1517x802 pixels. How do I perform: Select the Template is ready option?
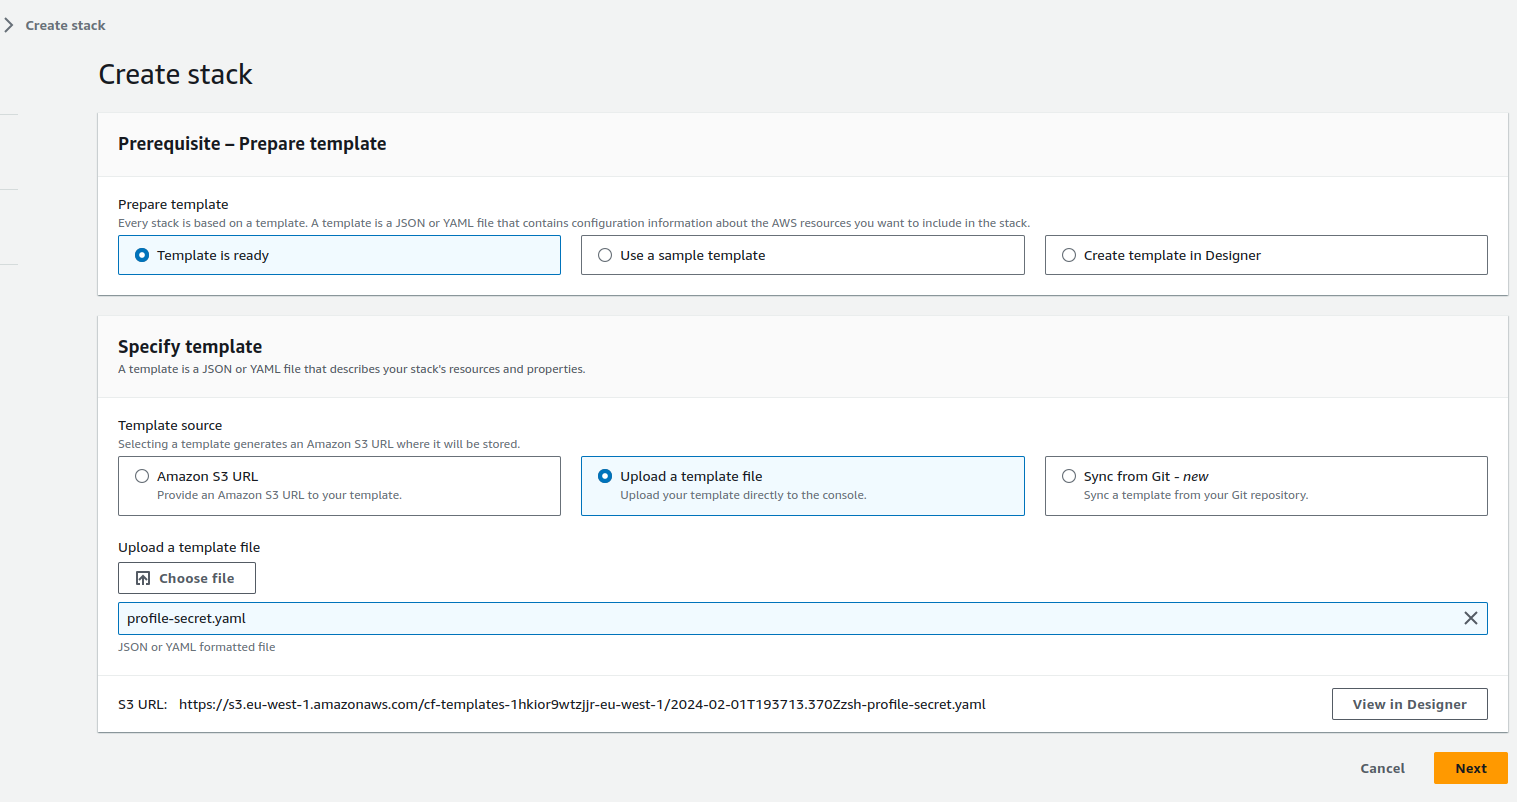tap(339, 255)
